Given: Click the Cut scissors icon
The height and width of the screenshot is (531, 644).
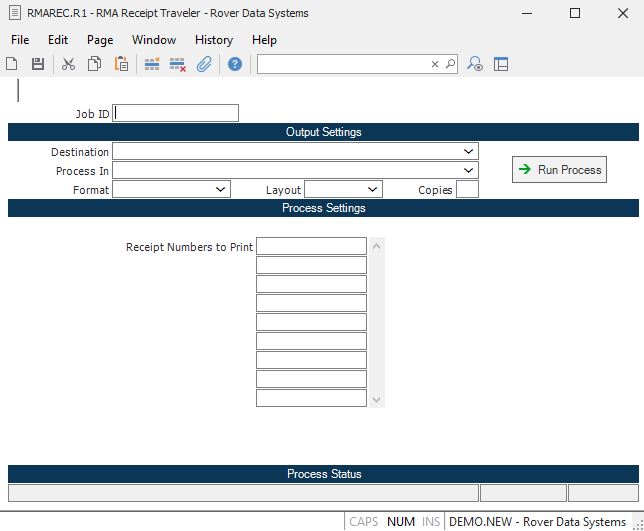Looking at the screenshot, I should point(68,64).
